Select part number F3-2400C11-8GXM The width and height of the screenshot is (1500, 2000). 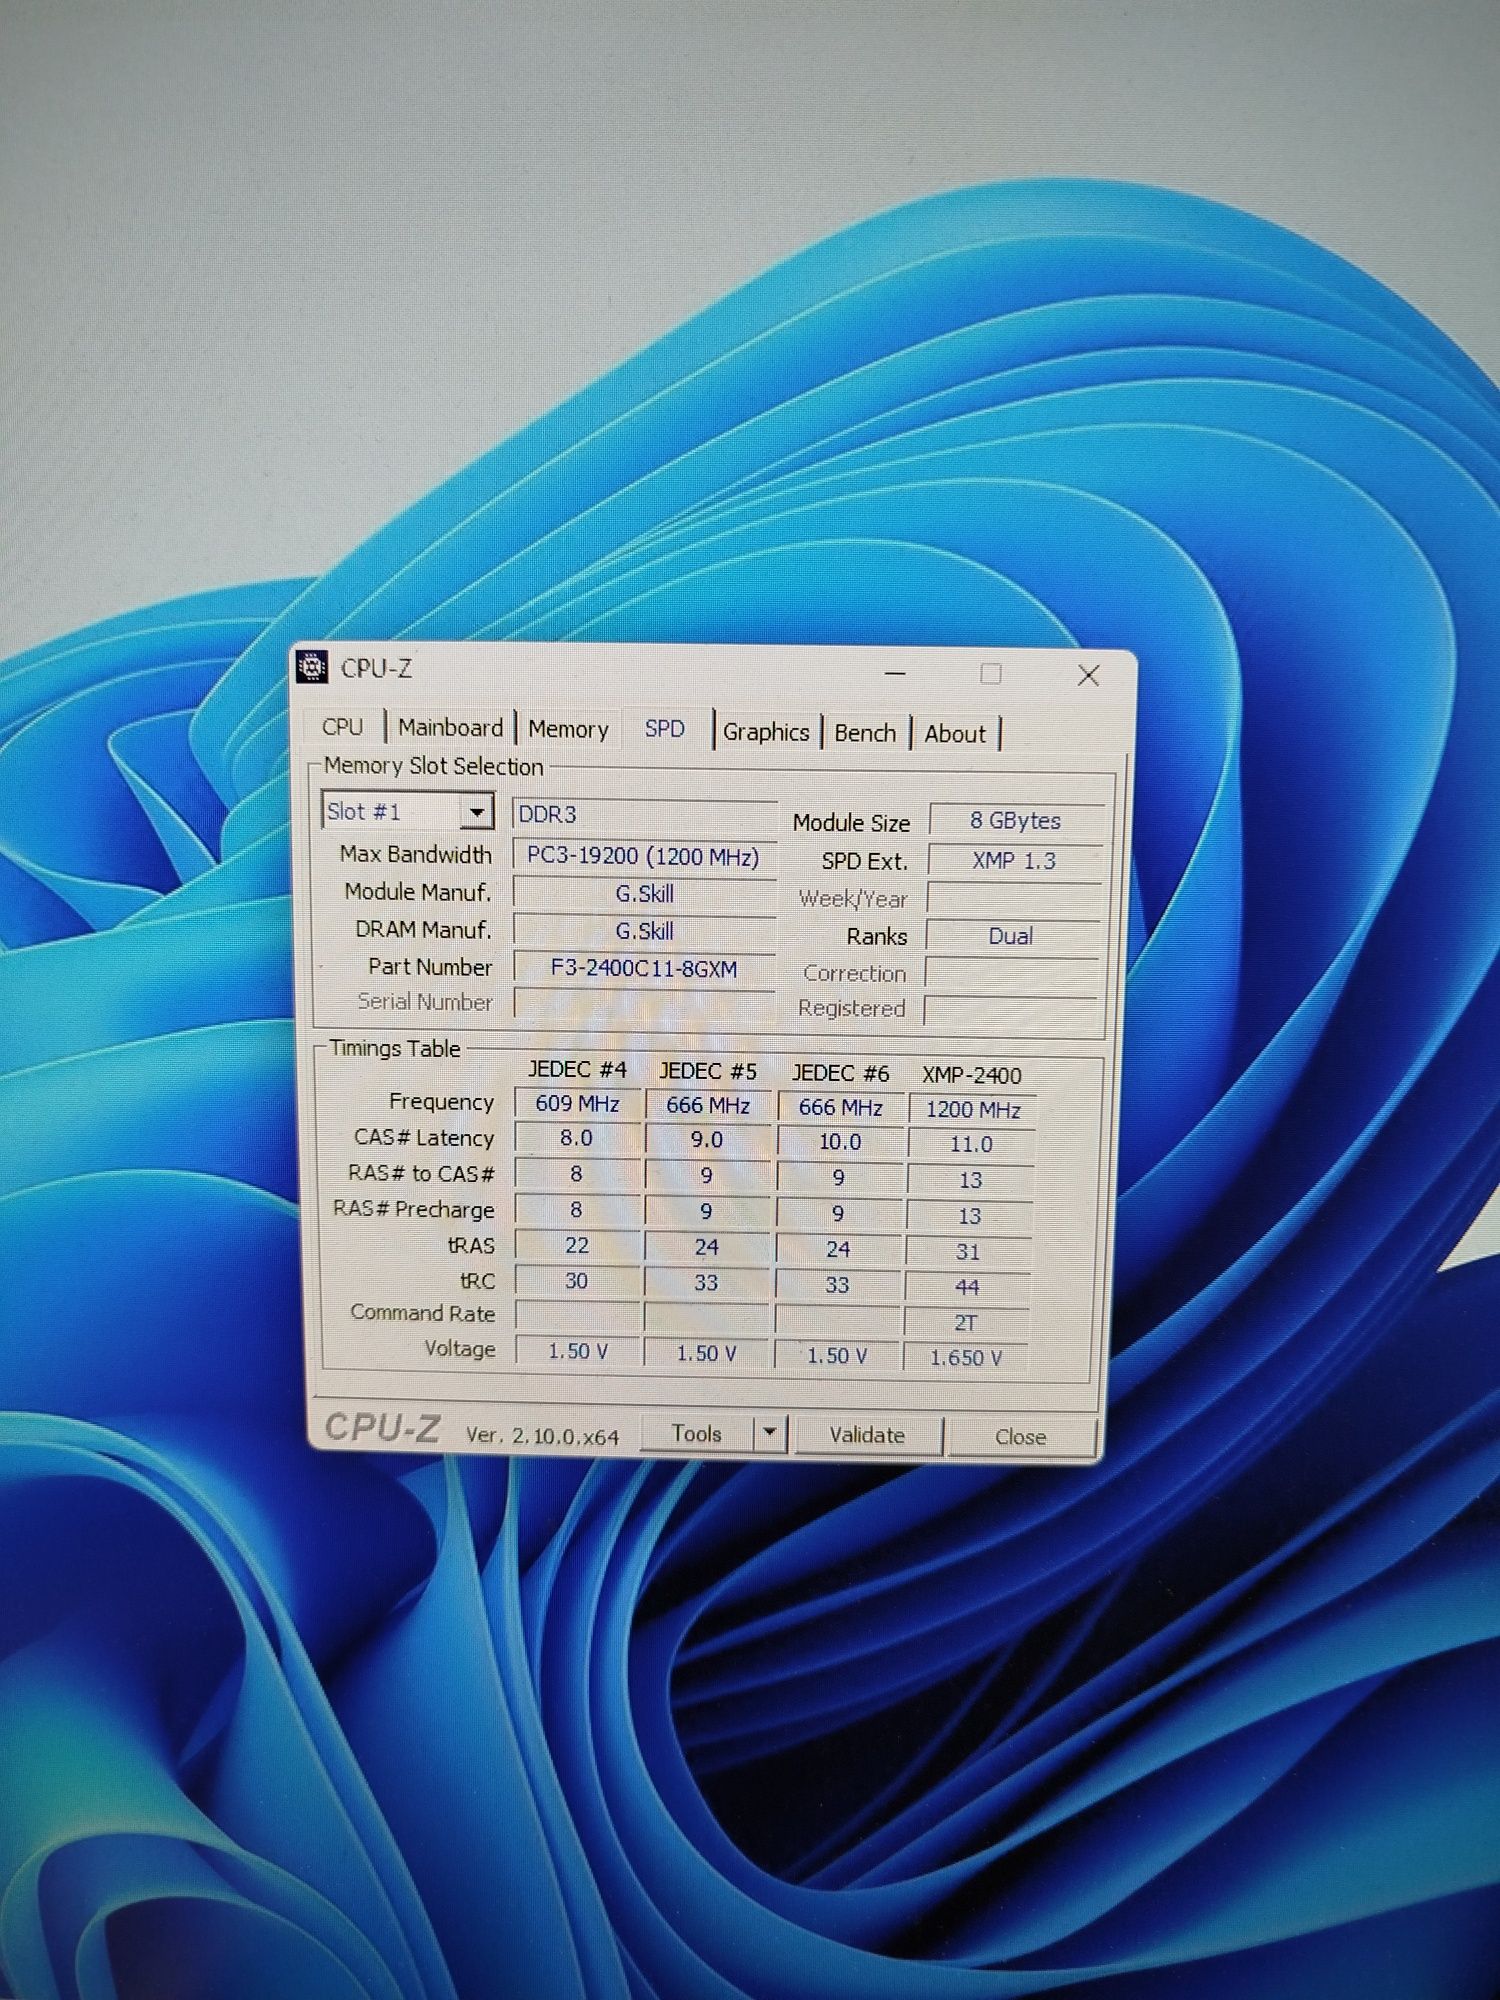[x=644, y=969]
